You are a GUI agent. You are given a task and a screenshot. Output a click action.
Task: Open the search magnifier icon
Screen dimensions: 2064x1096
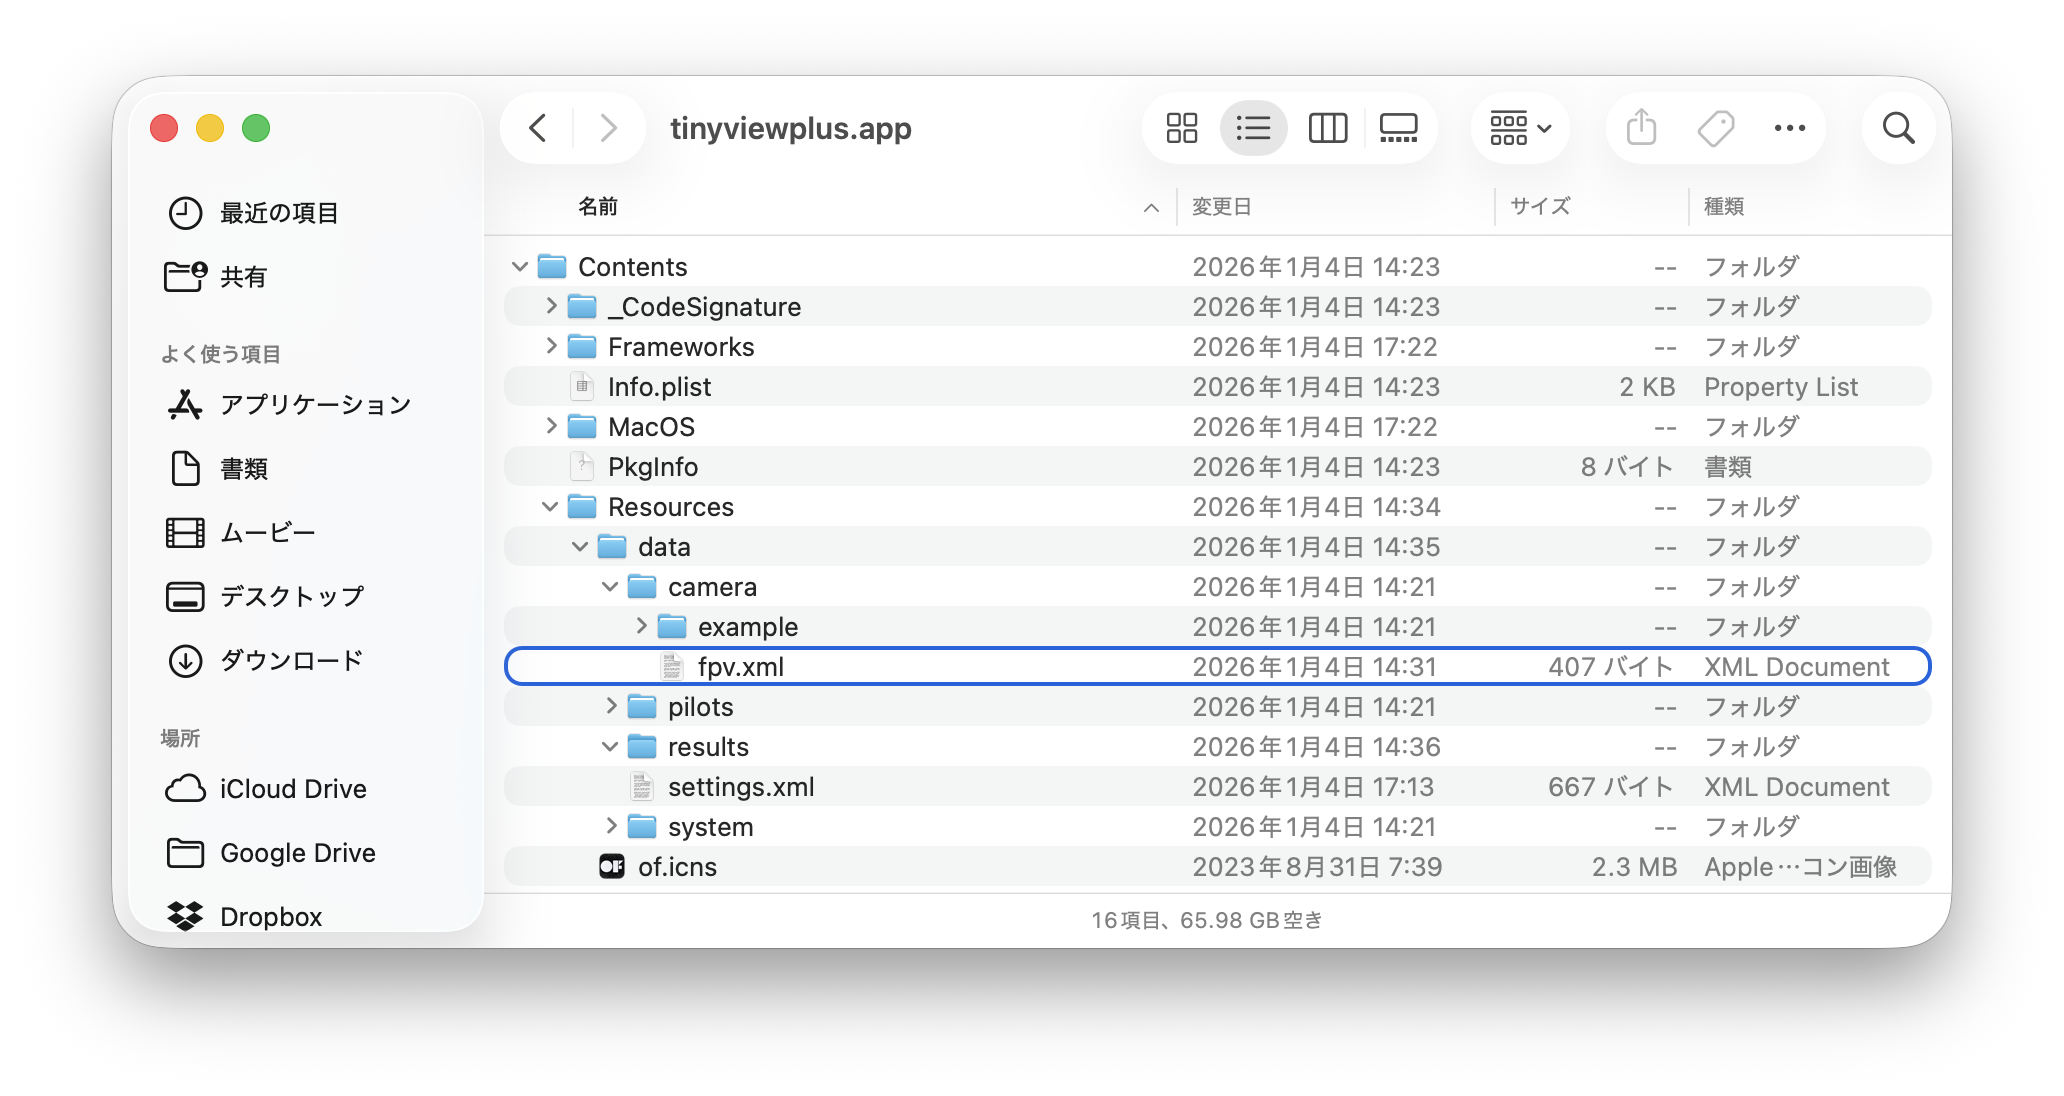pyautogui.click(x=1897, y=128)
